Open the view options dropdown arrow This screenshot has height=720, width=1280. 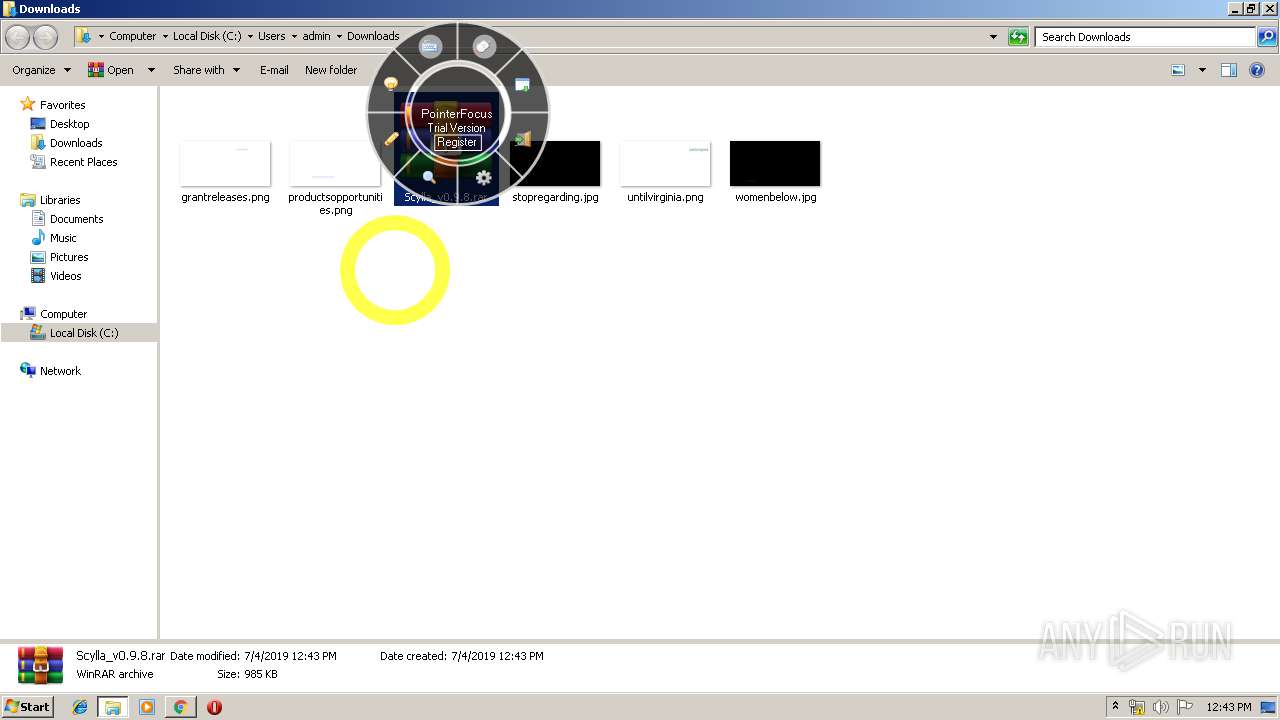point(1202,70)
